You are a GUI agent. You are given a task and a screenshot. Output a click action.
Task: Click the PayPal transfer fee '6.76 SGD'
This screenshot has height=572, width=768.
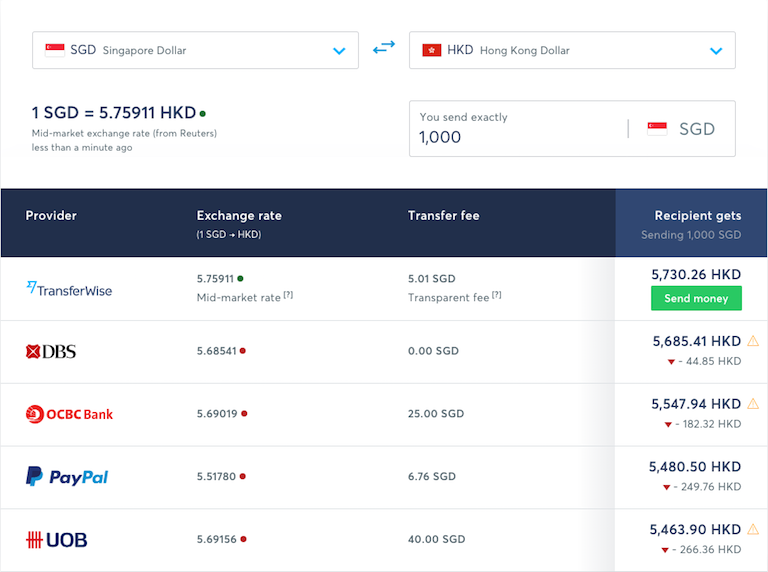[432, 476]
